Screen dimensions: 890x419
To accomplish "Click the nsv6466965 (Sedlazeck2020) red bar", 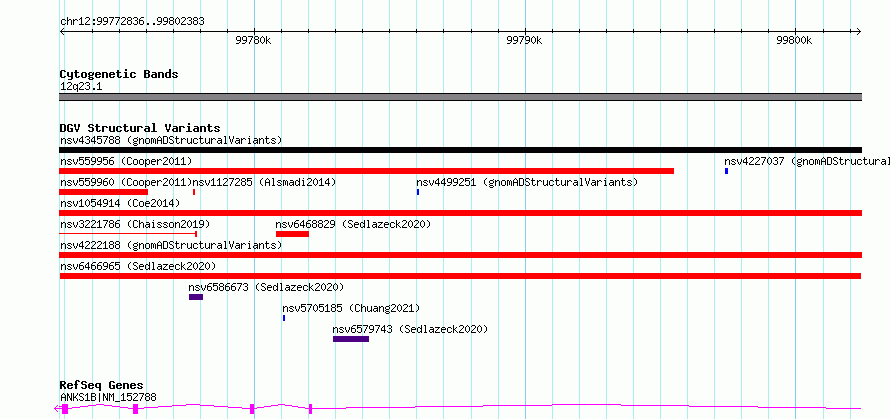I will [x=460, y=276].
